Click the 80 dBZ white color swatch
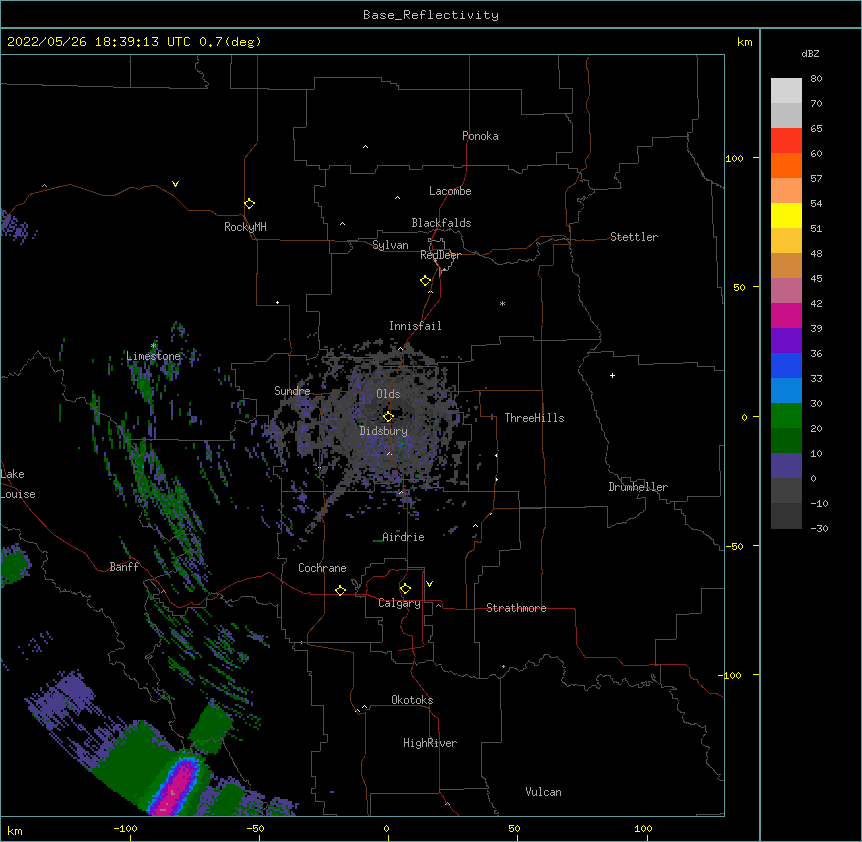 (786, 91)
